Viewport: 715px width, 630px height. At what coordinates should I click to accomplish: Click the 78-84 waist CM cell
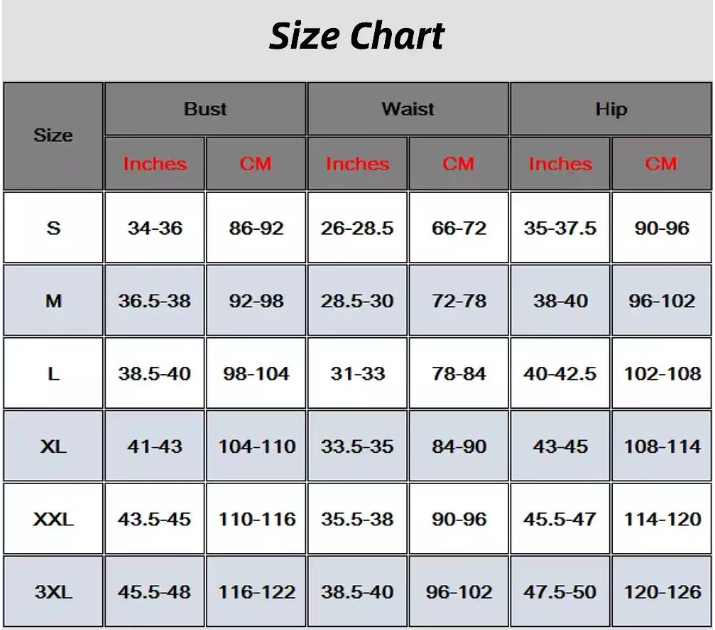459,373
